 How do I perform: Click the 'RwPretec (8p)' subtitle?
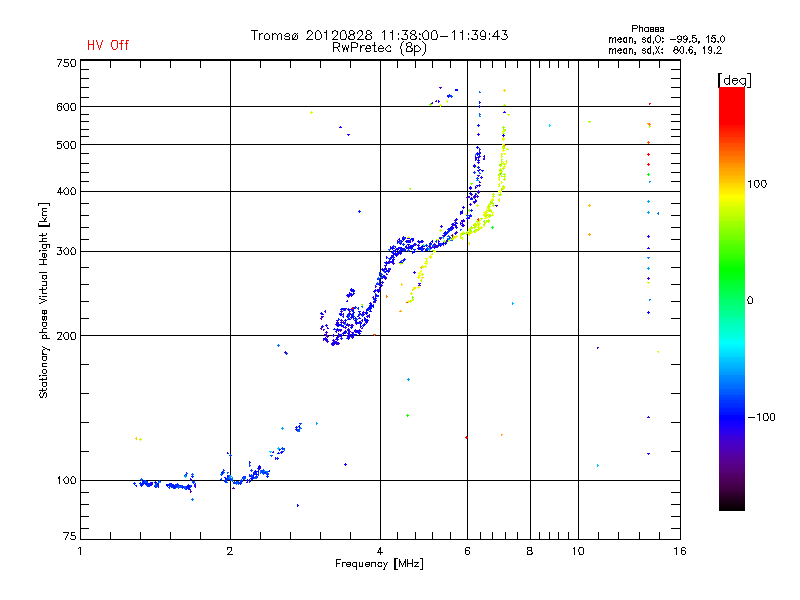coord(379,48)
